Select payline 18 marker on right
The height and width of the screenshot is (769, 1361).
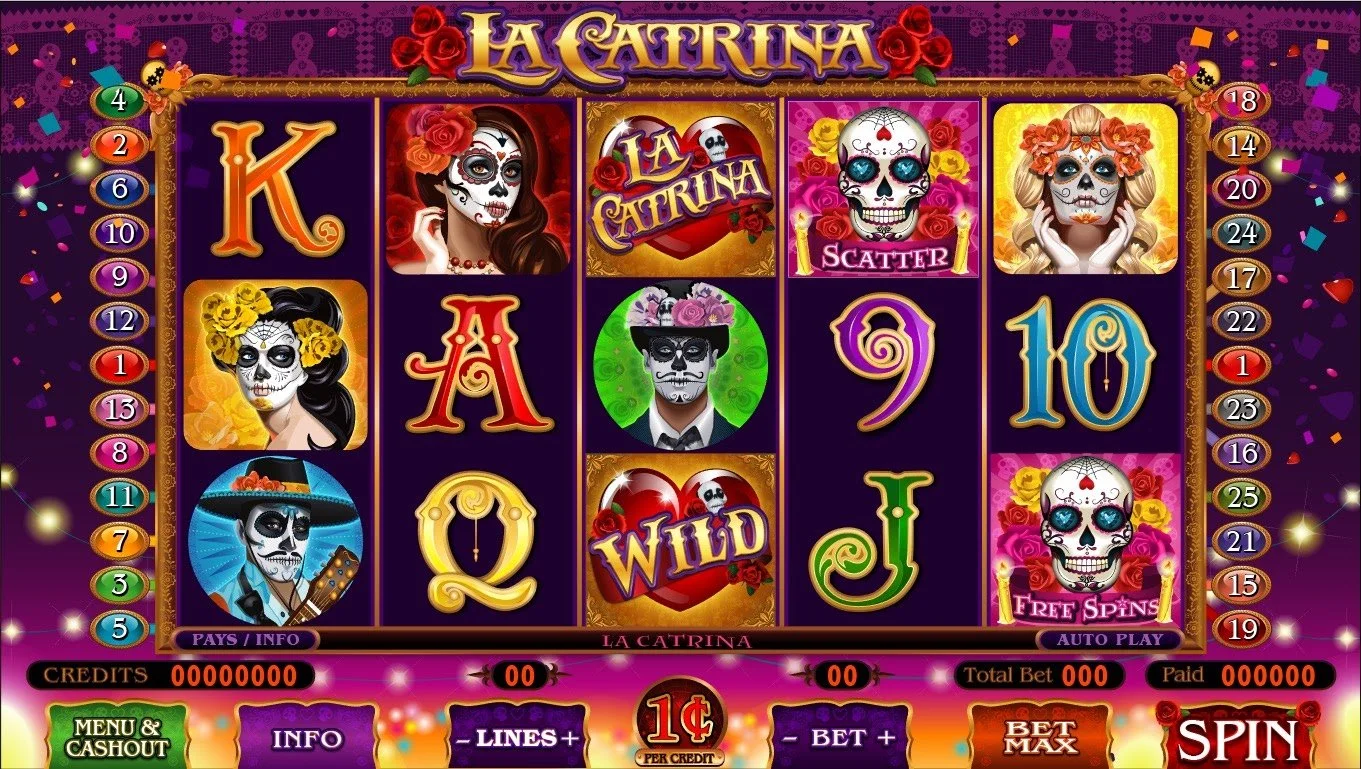(x=1241, y=100)
